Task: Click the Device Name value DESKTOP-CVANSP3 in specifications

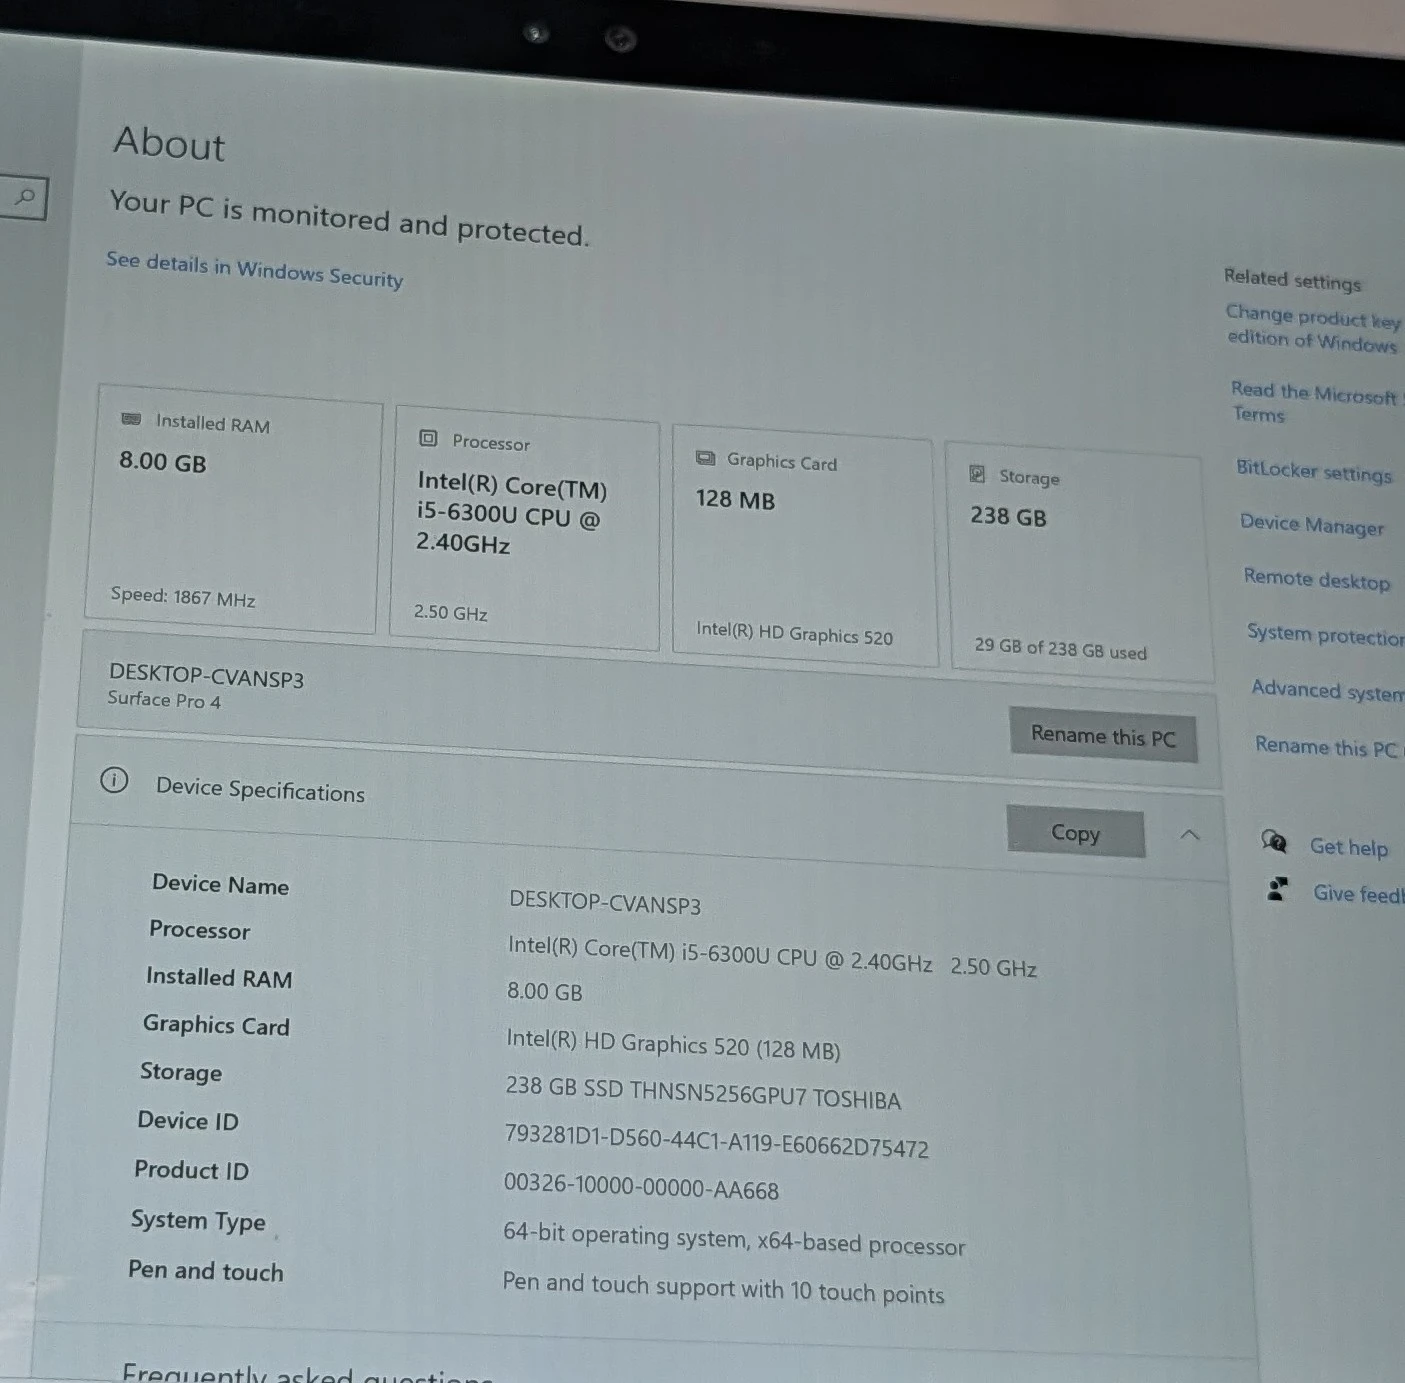Action: (605, 902)
